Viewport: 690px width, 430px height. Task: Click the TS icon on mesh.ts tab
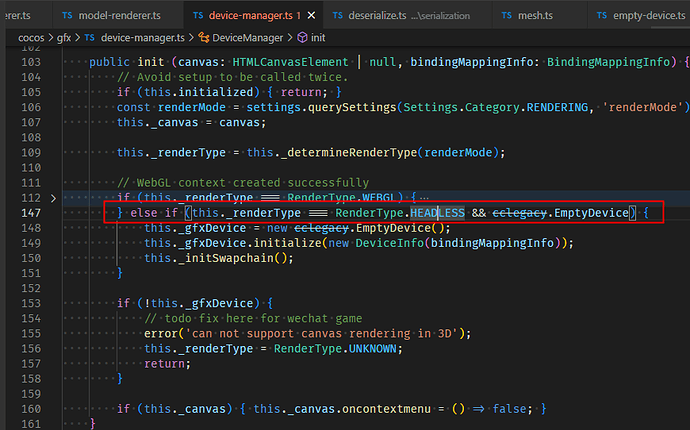506,15
